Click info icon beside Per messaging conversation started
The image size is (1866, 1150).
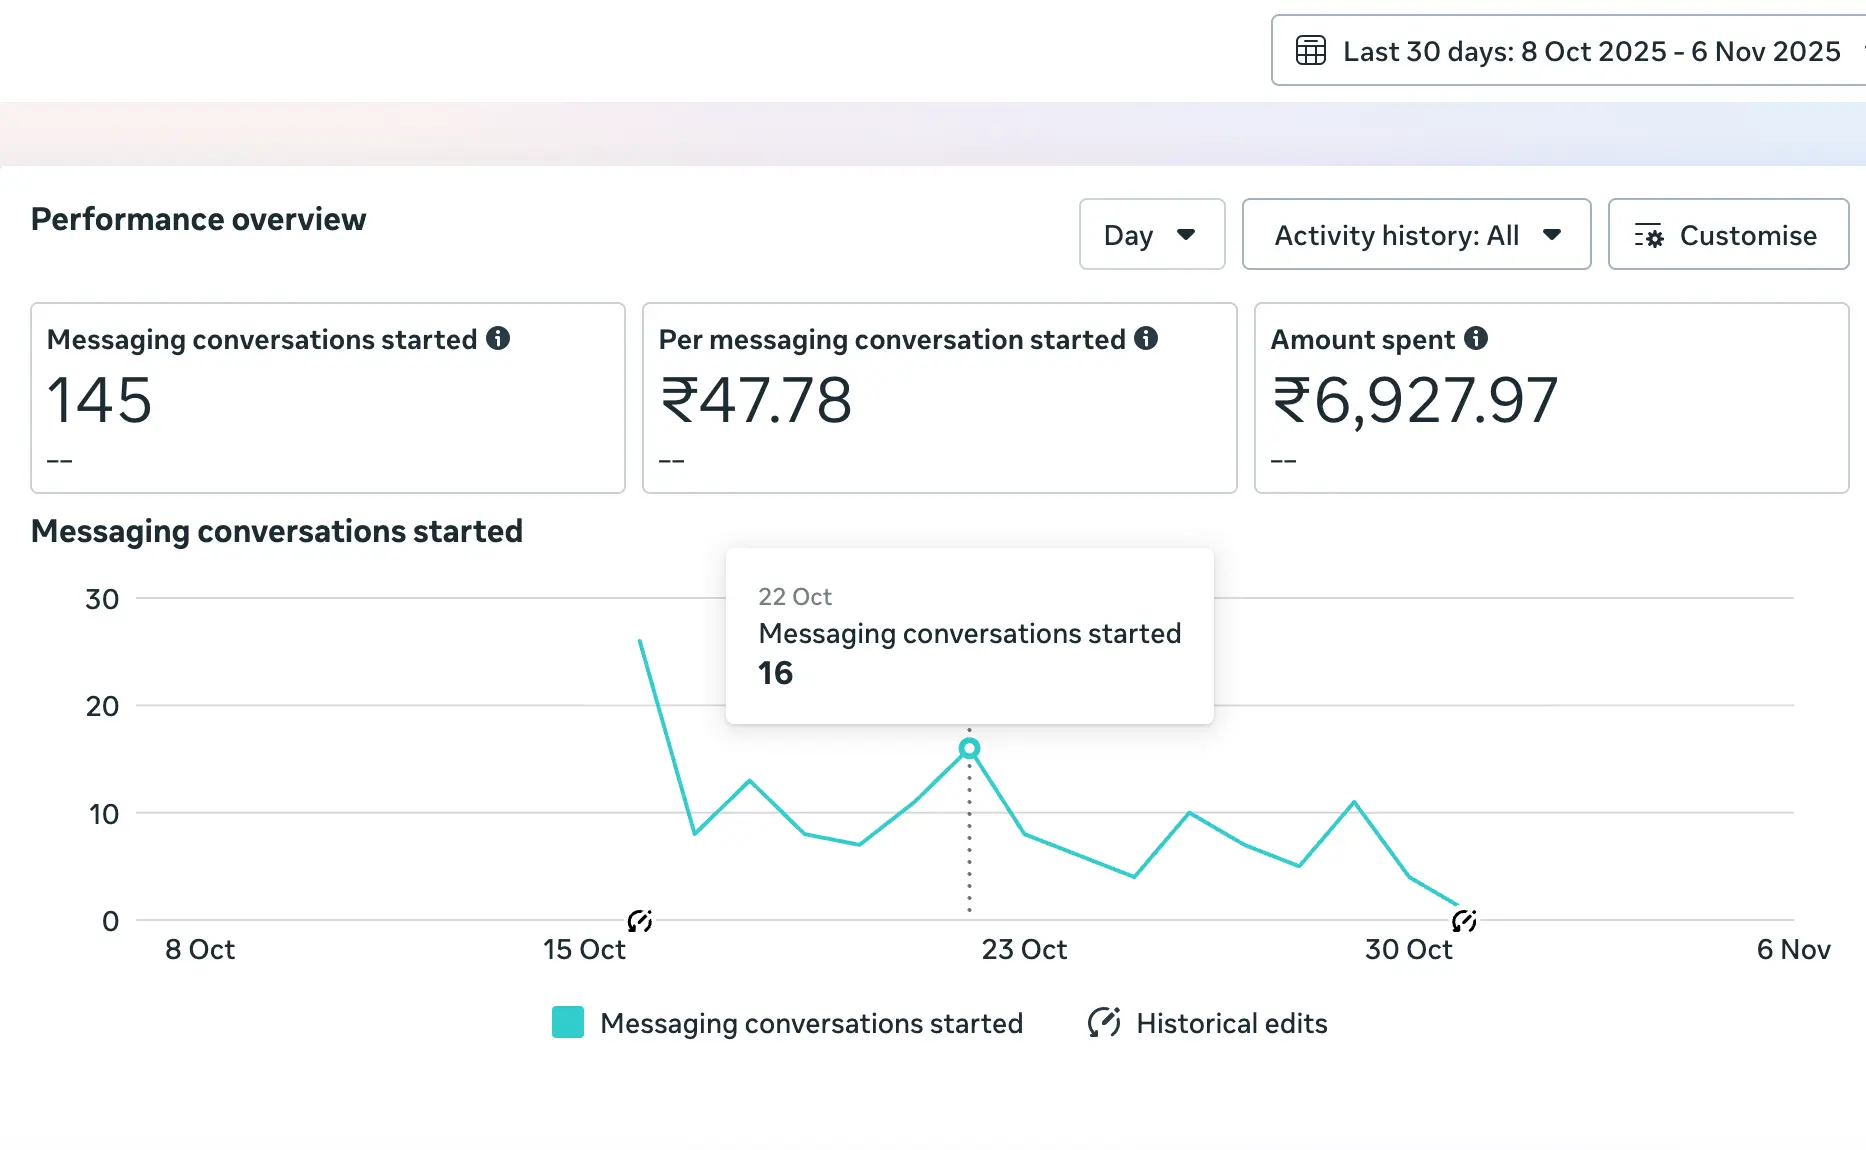[1146, 339]
